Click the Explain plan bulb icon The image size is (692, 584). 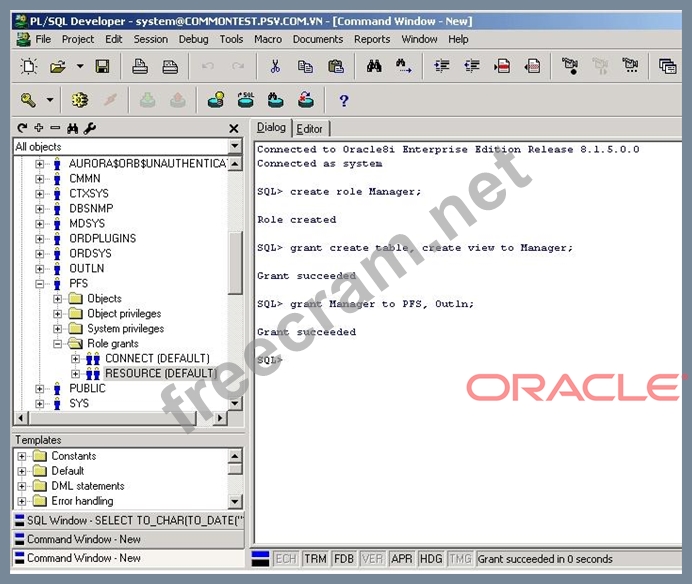(216, 100)
